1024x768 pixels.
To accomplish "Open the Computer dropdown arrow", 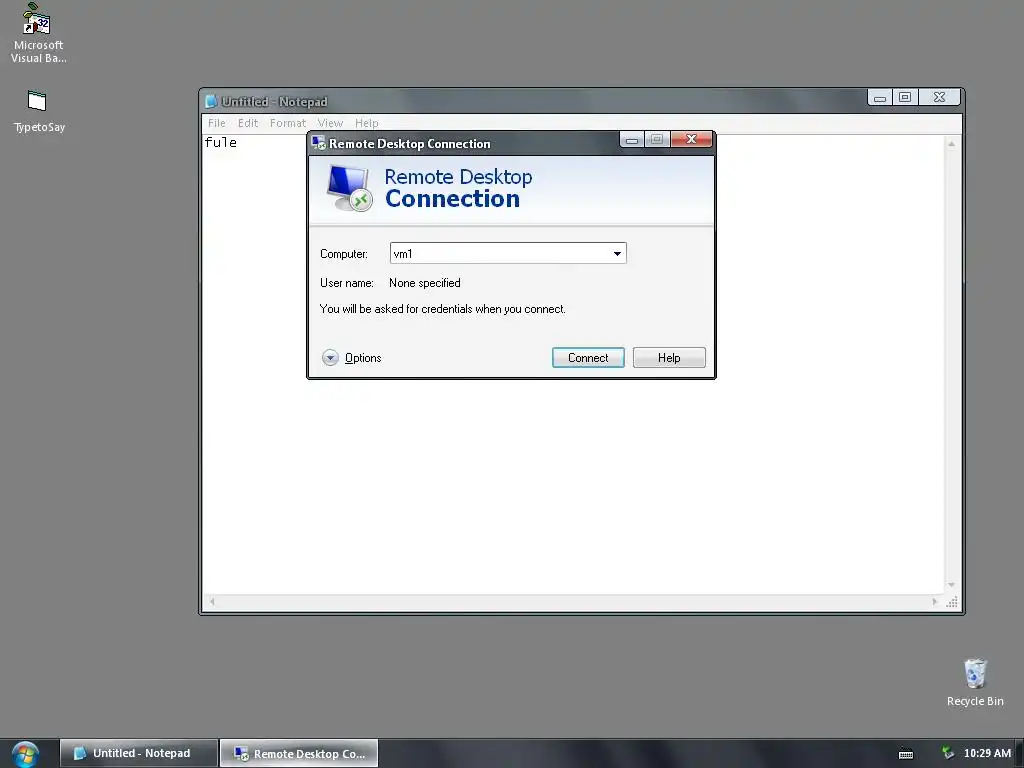I will click(616, 253).
